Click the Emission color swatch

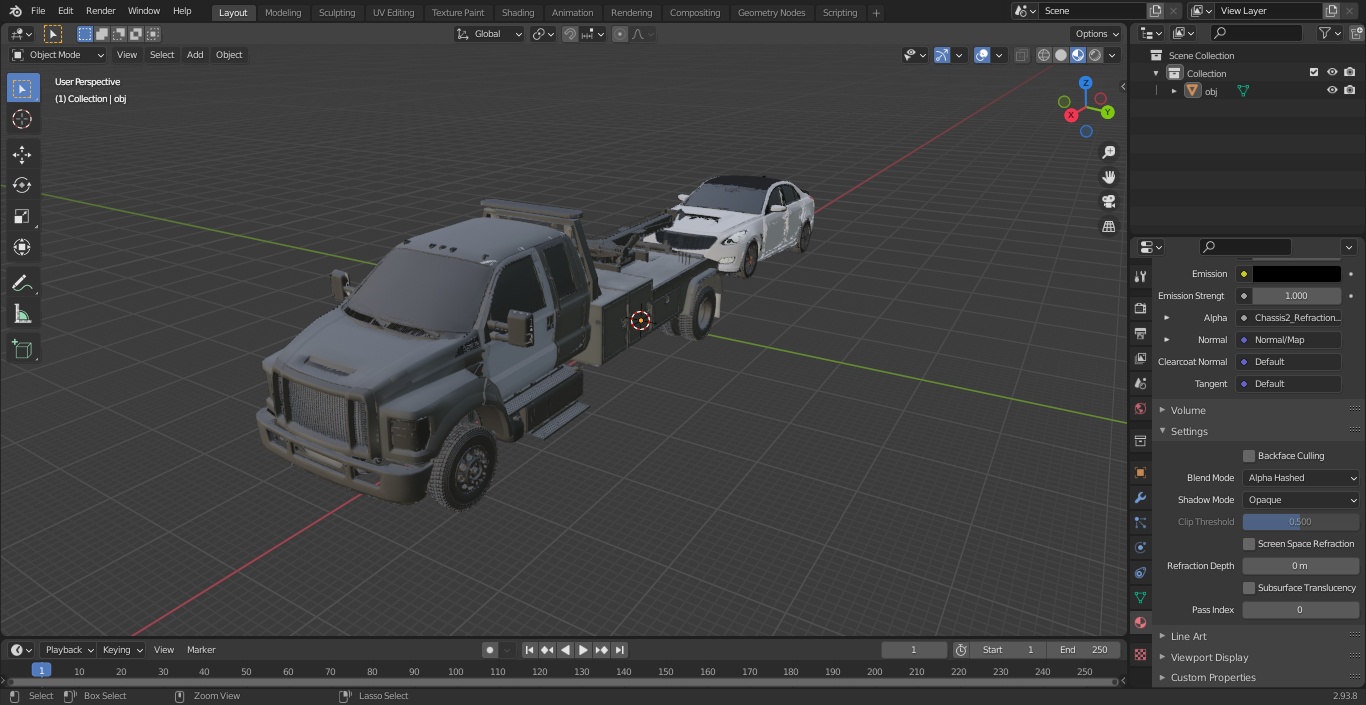[x=1297, y=274]
